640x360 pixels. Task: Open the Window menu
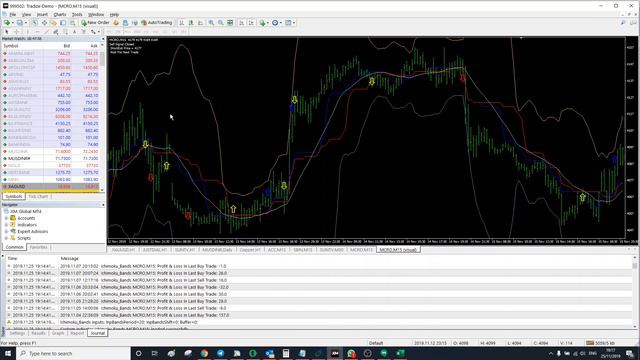coord(96,14)
